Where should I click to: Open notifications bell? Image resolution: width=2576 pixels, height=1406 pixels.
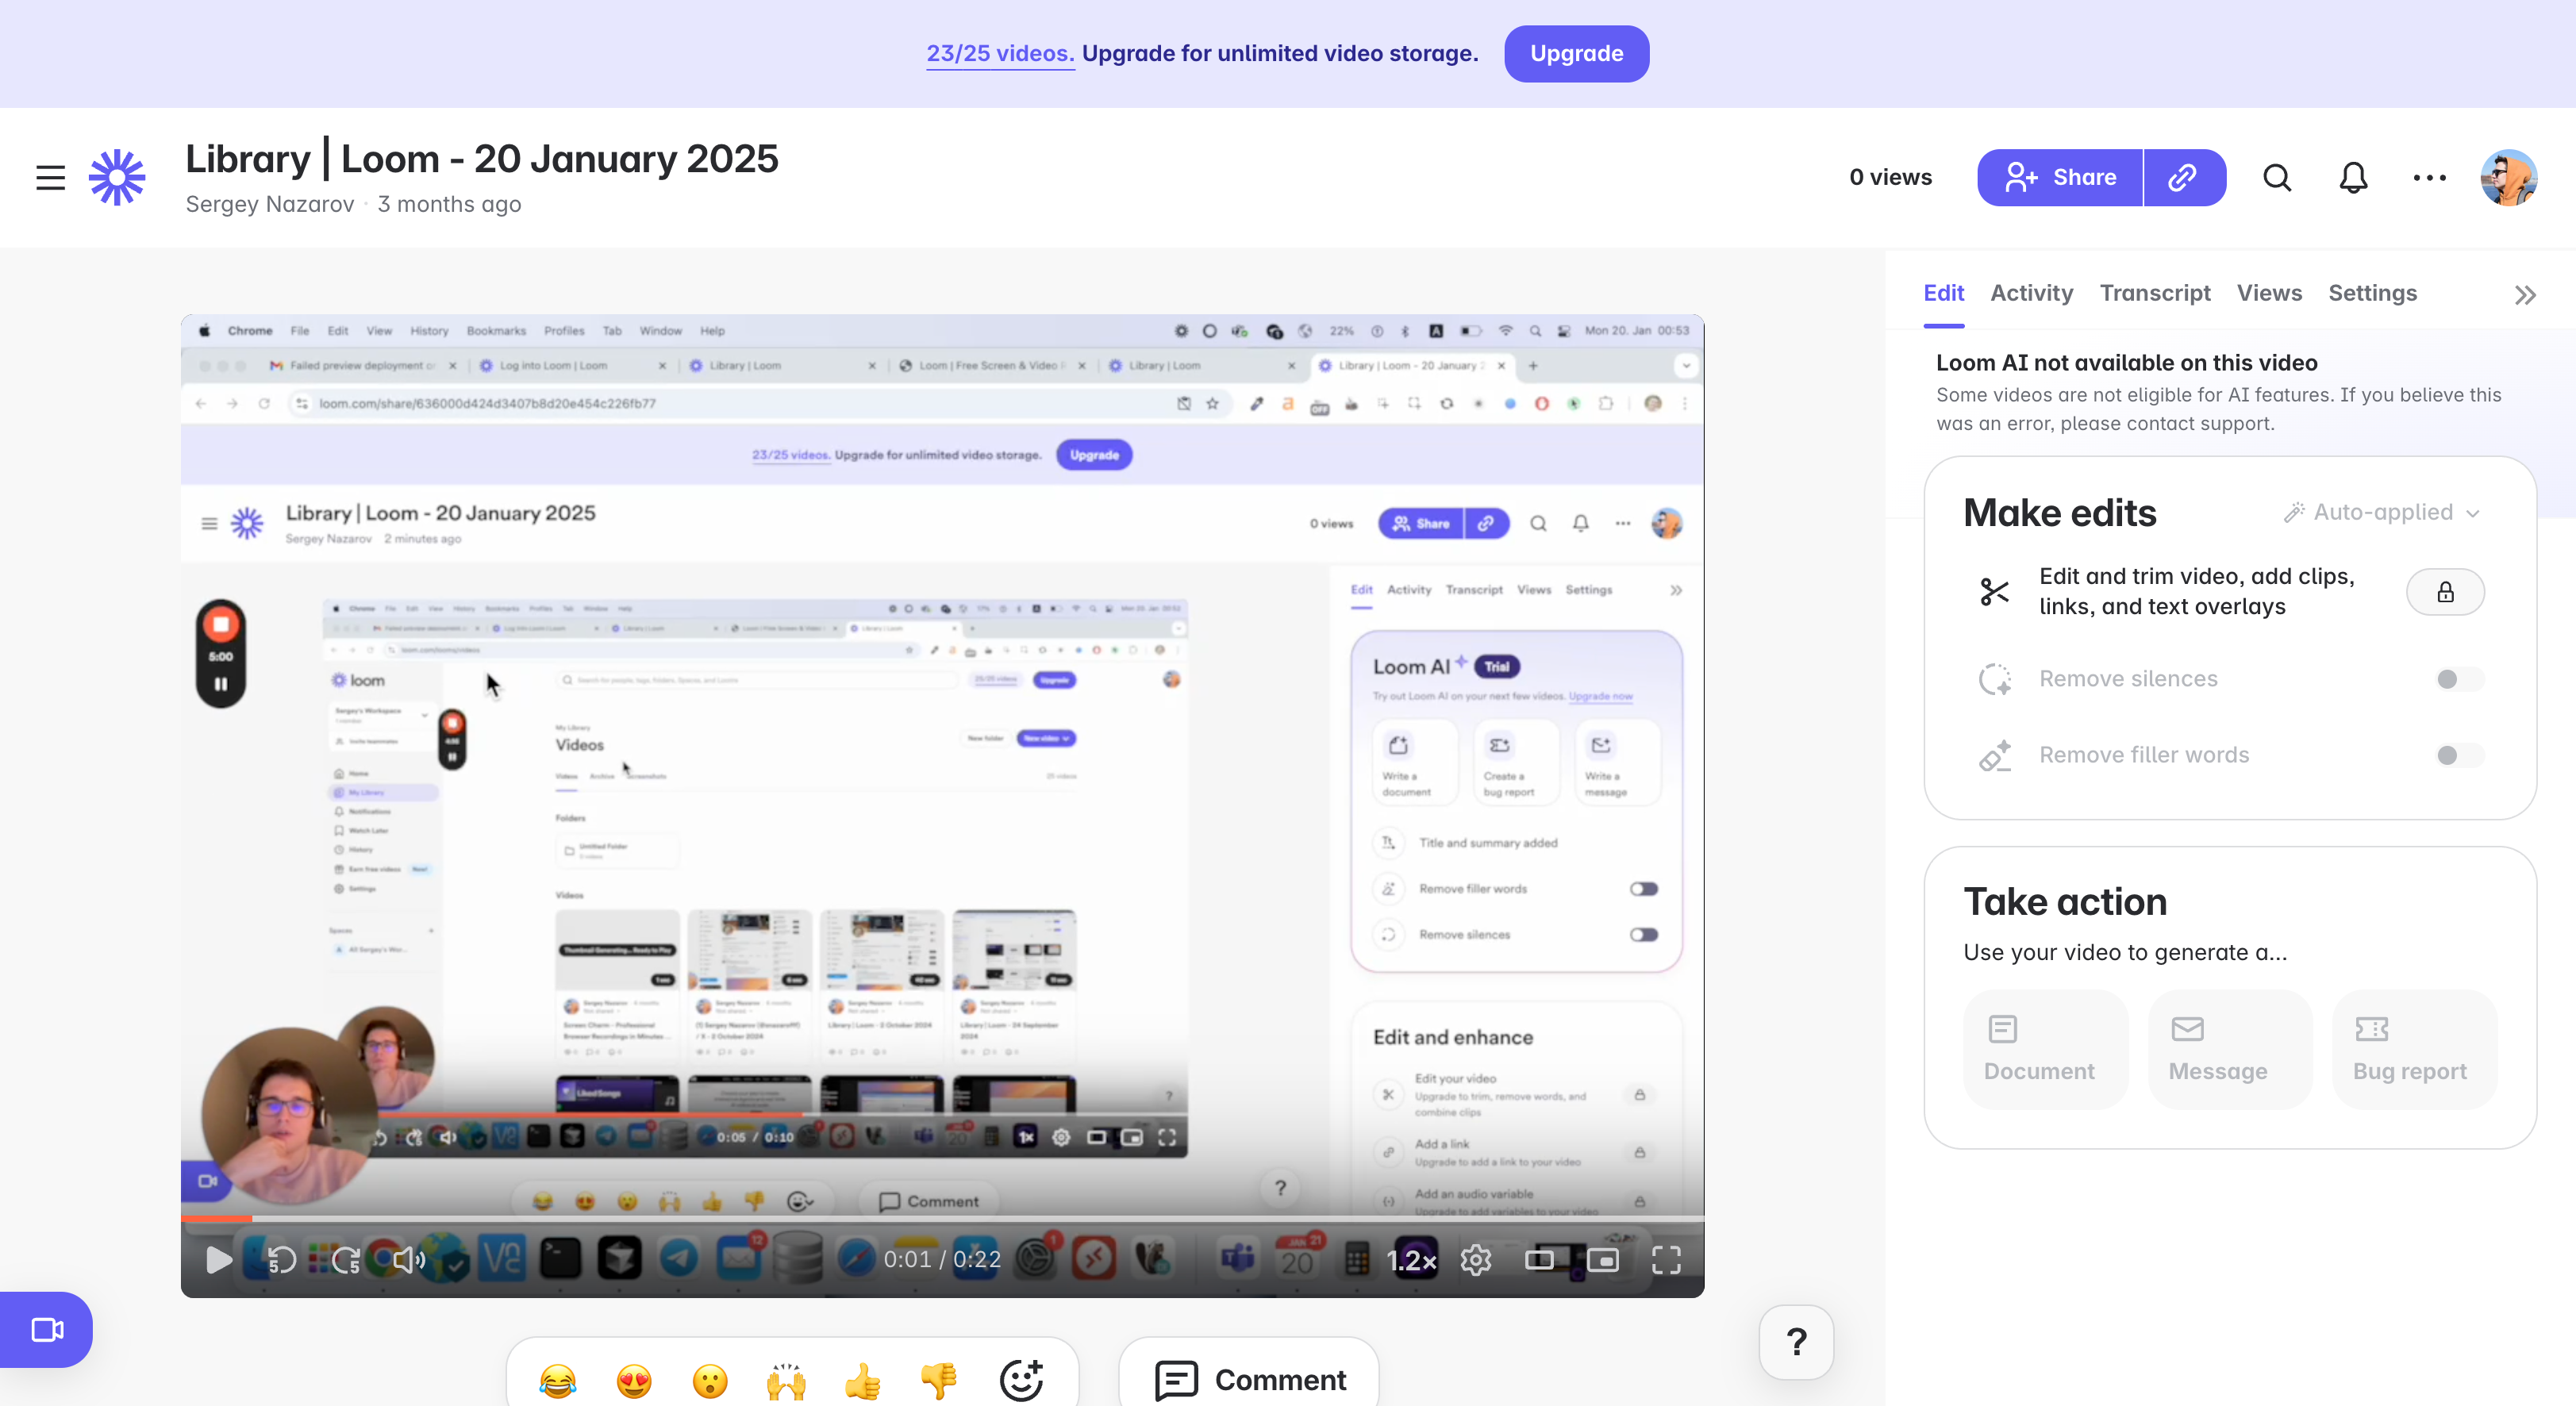[2353, 178]
